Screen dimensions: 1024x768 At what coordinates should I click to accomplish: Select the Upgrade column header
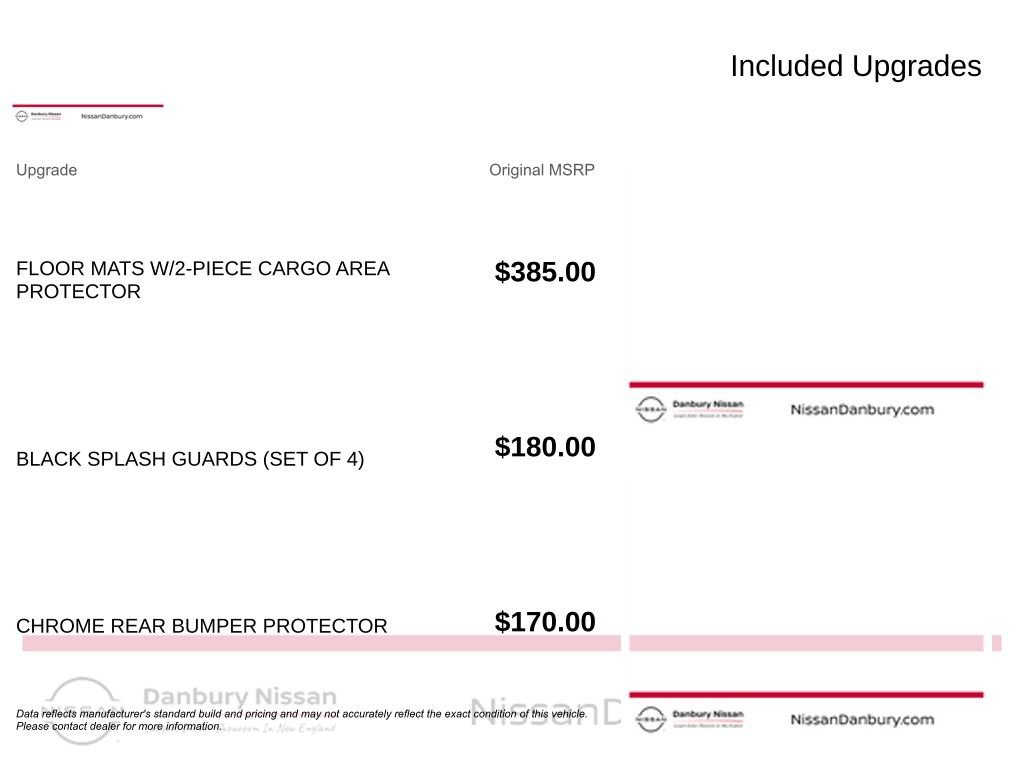coord(46,170)
